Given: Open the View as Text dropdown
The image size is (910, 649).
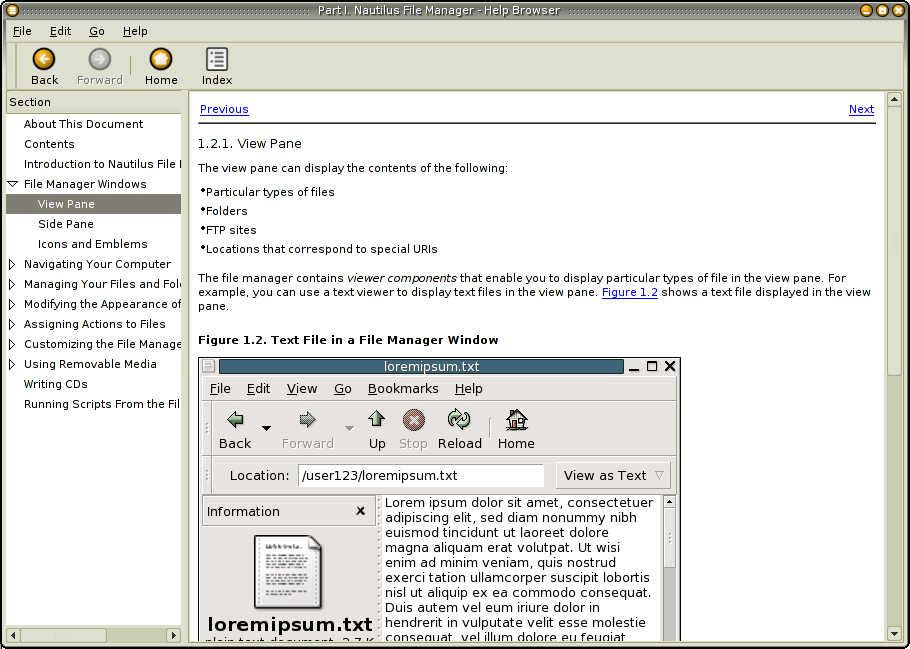Looking at the screenshot, I should (x=613, y=475).
